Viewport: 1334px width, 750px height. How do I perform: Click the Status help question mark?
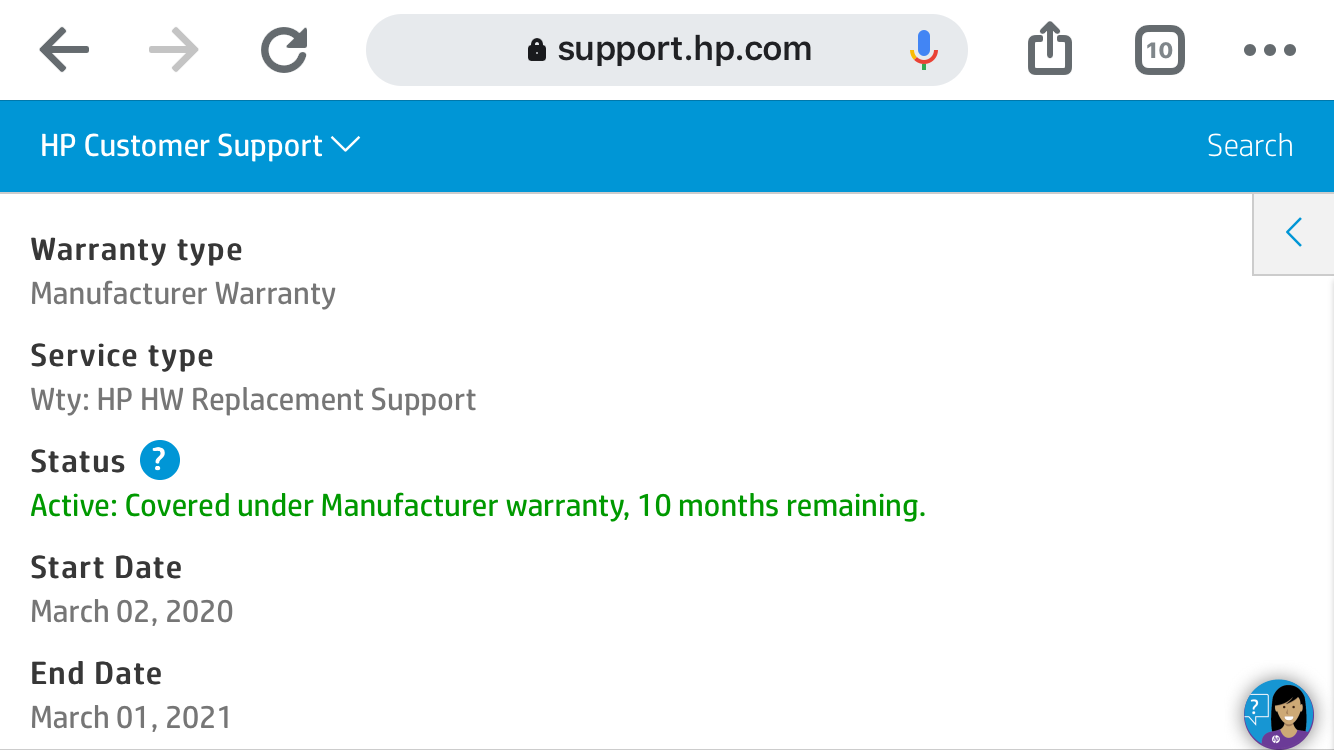pos(160,461)
